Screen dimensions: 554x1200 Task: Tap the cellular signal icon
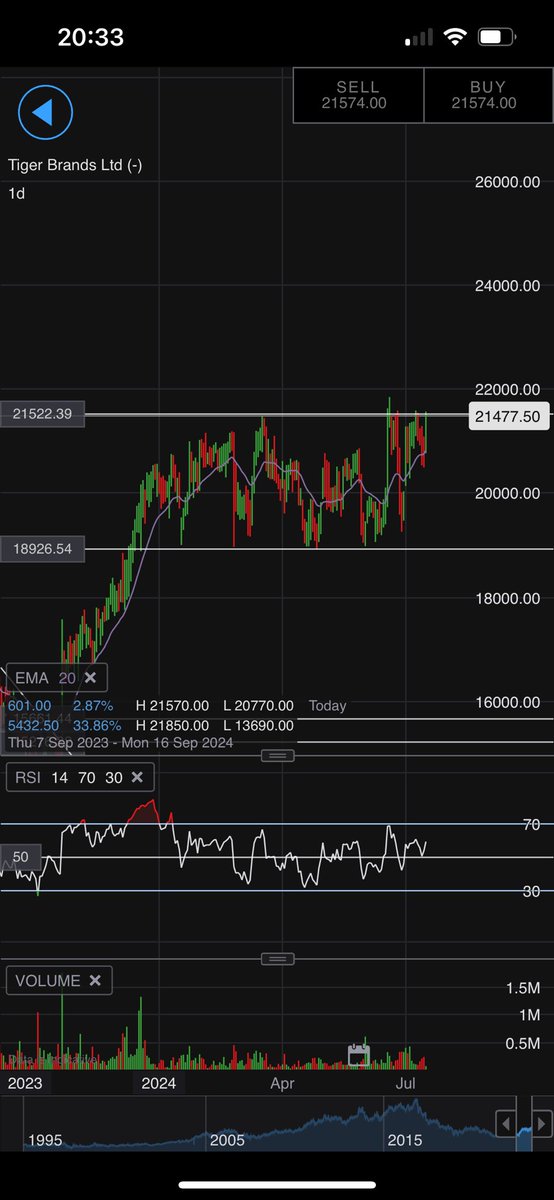(x=419, y=38)
